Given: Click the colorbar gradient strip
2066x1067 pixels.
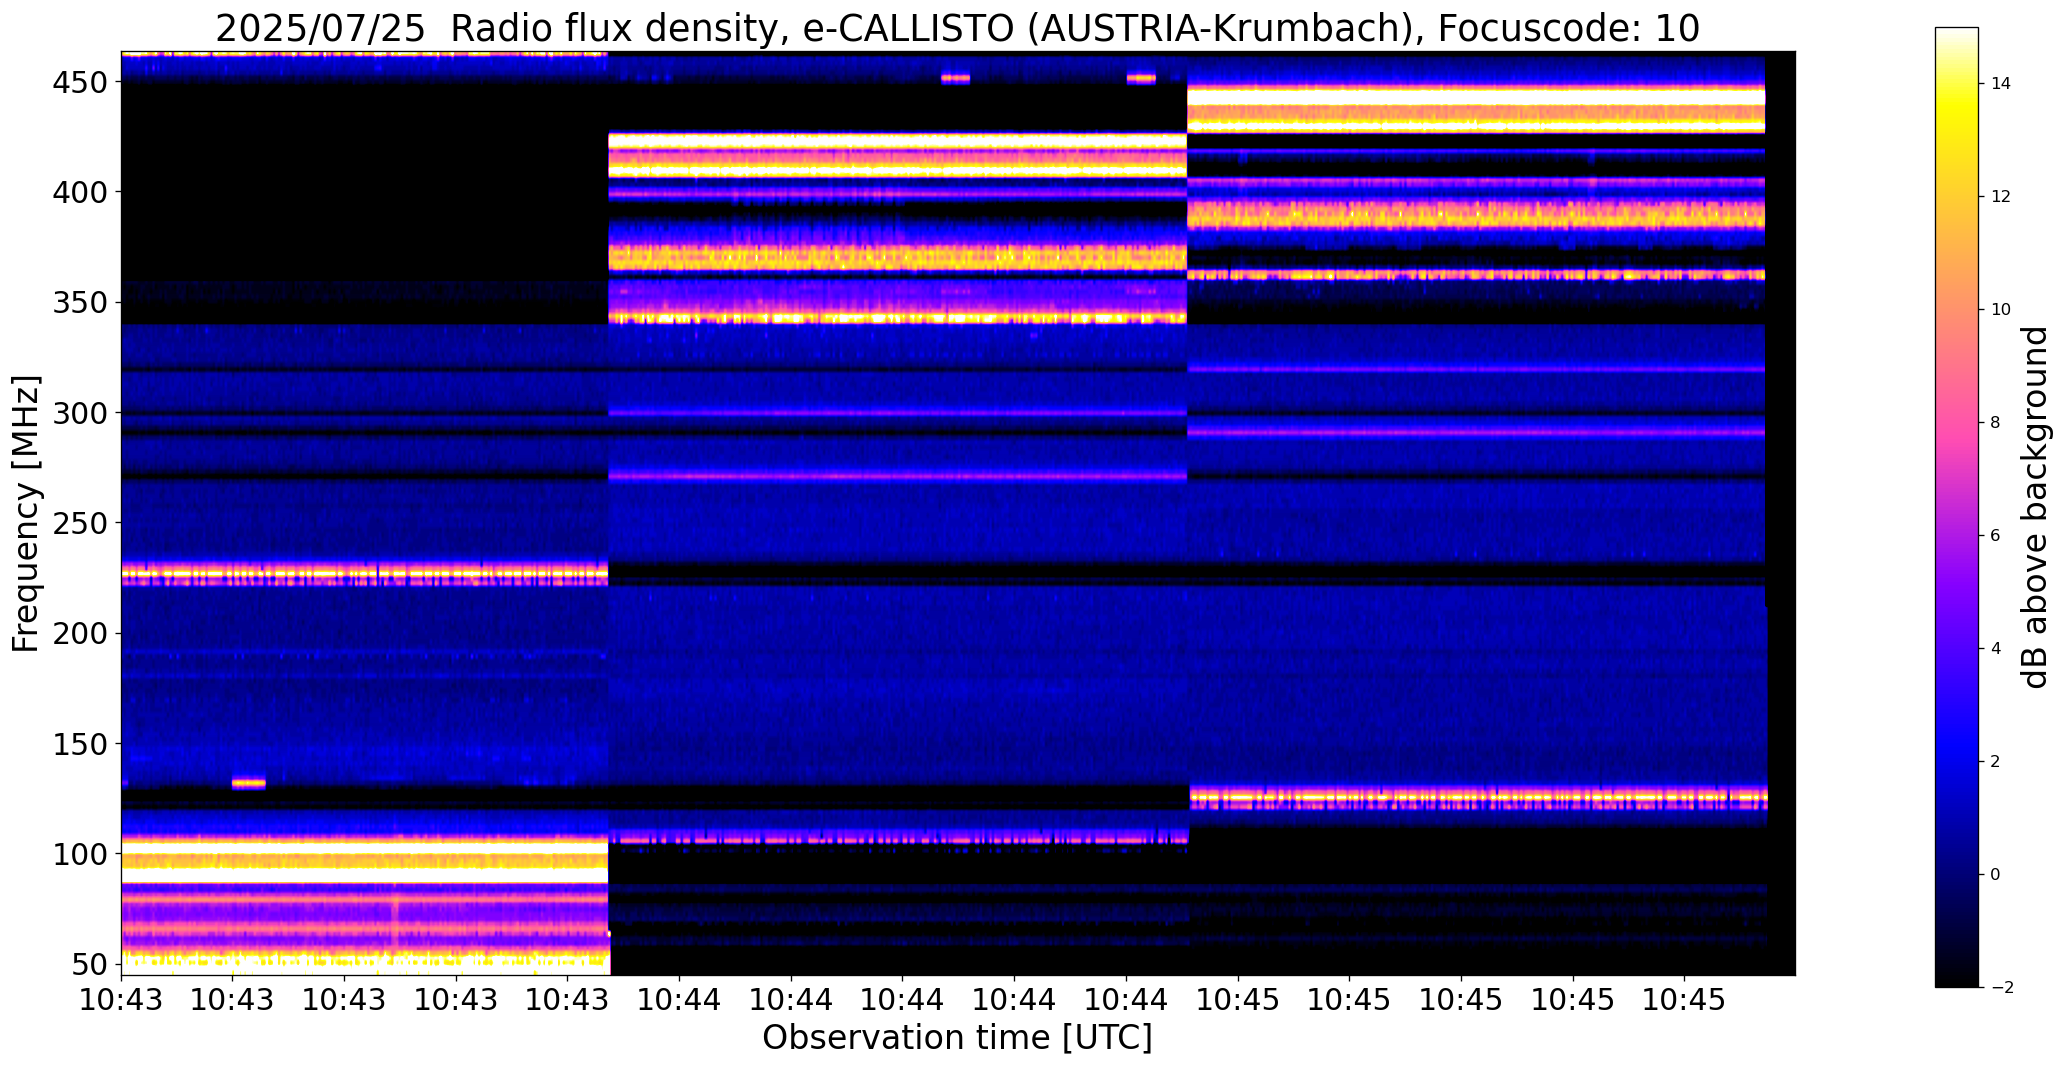Looking at the screenshot, I should (1957, 507).
